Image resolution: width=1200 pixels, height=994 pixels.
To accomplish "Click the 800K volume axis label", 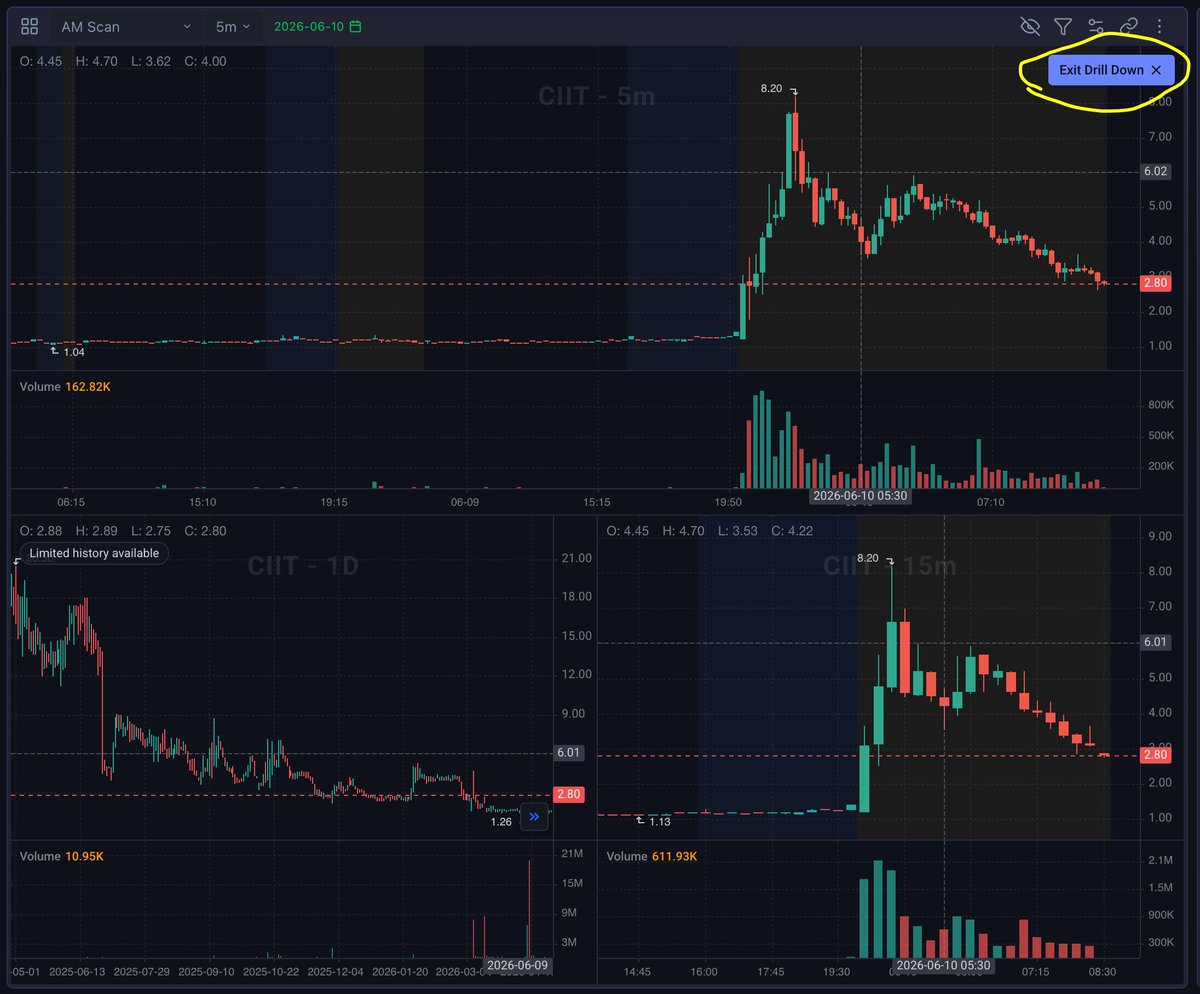I will (1160, 405).
